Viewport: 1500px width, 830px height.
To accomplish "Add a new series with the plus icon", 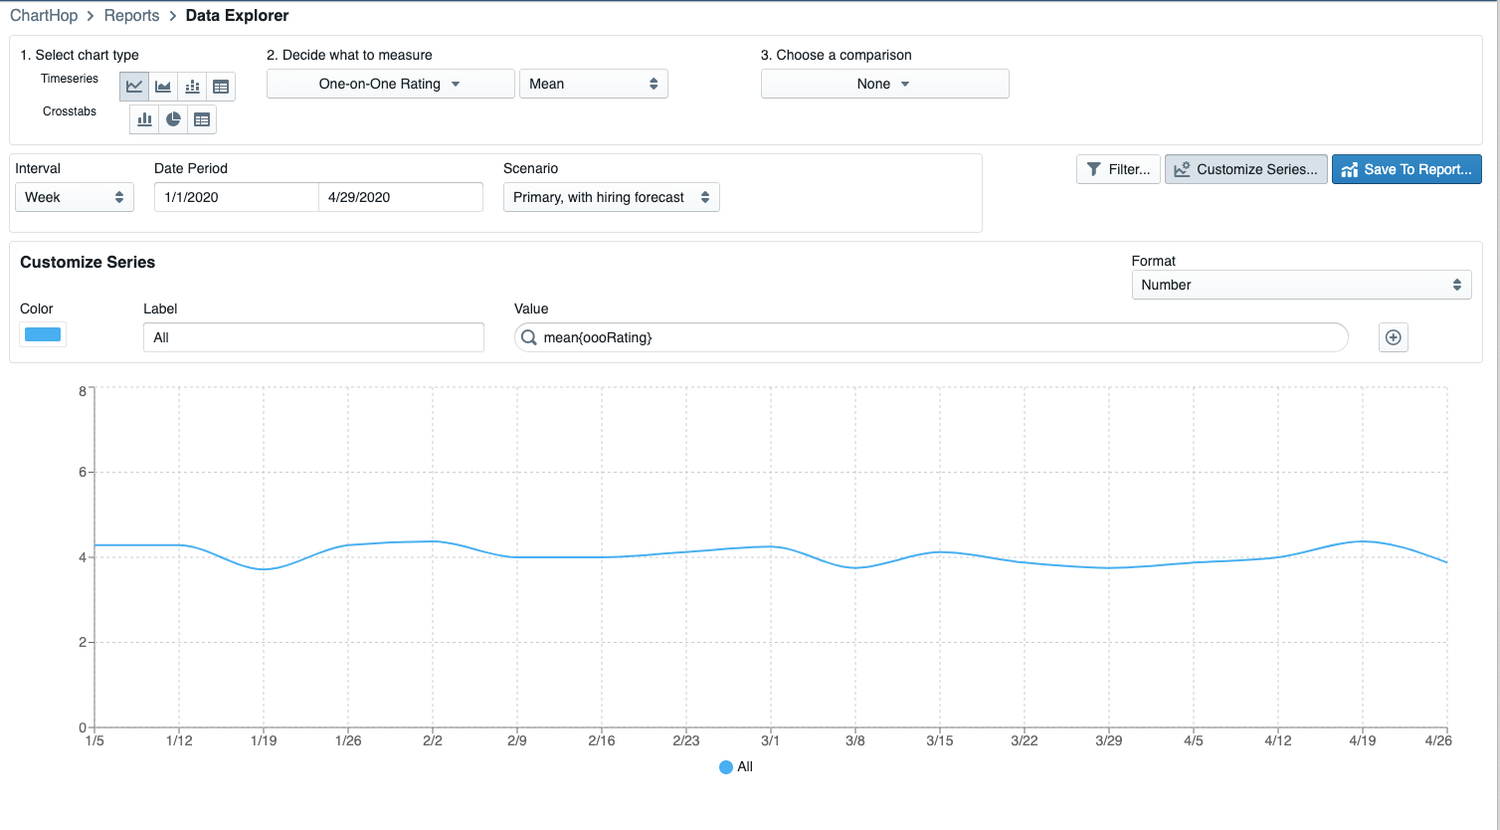I will click(1392, 337).
